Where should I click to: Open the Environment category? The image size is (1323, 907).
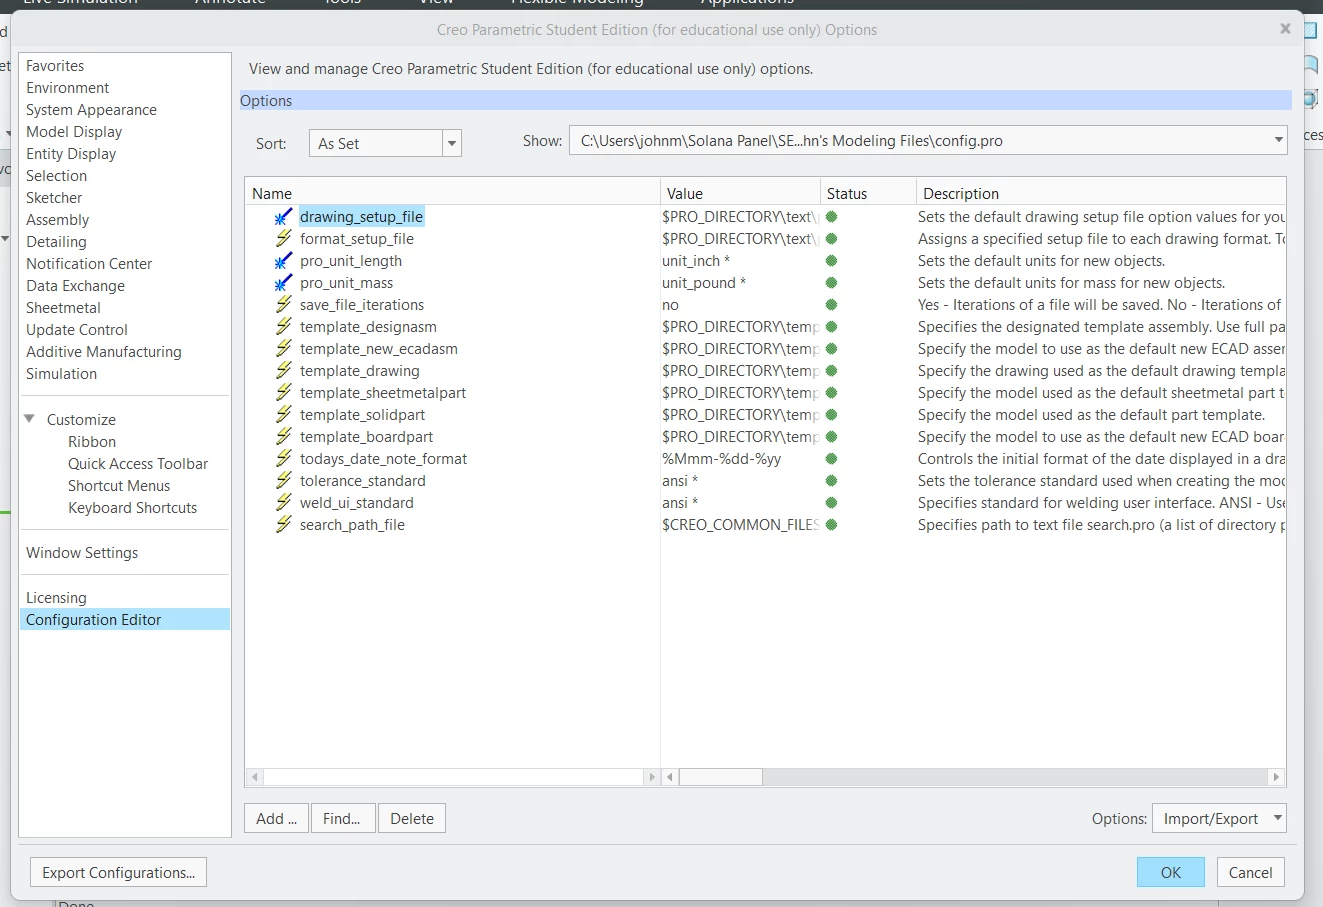67,88
